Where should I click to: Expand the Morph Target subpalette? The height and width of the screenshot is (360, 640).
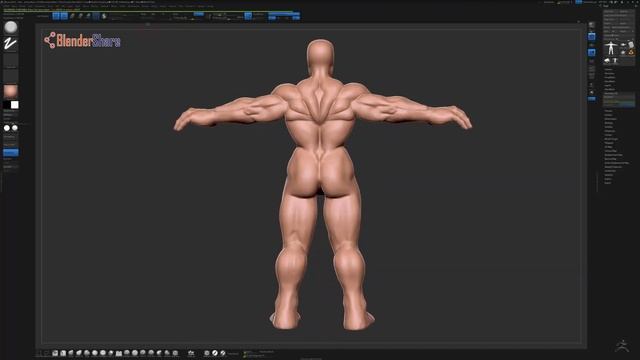coord(611,139)
